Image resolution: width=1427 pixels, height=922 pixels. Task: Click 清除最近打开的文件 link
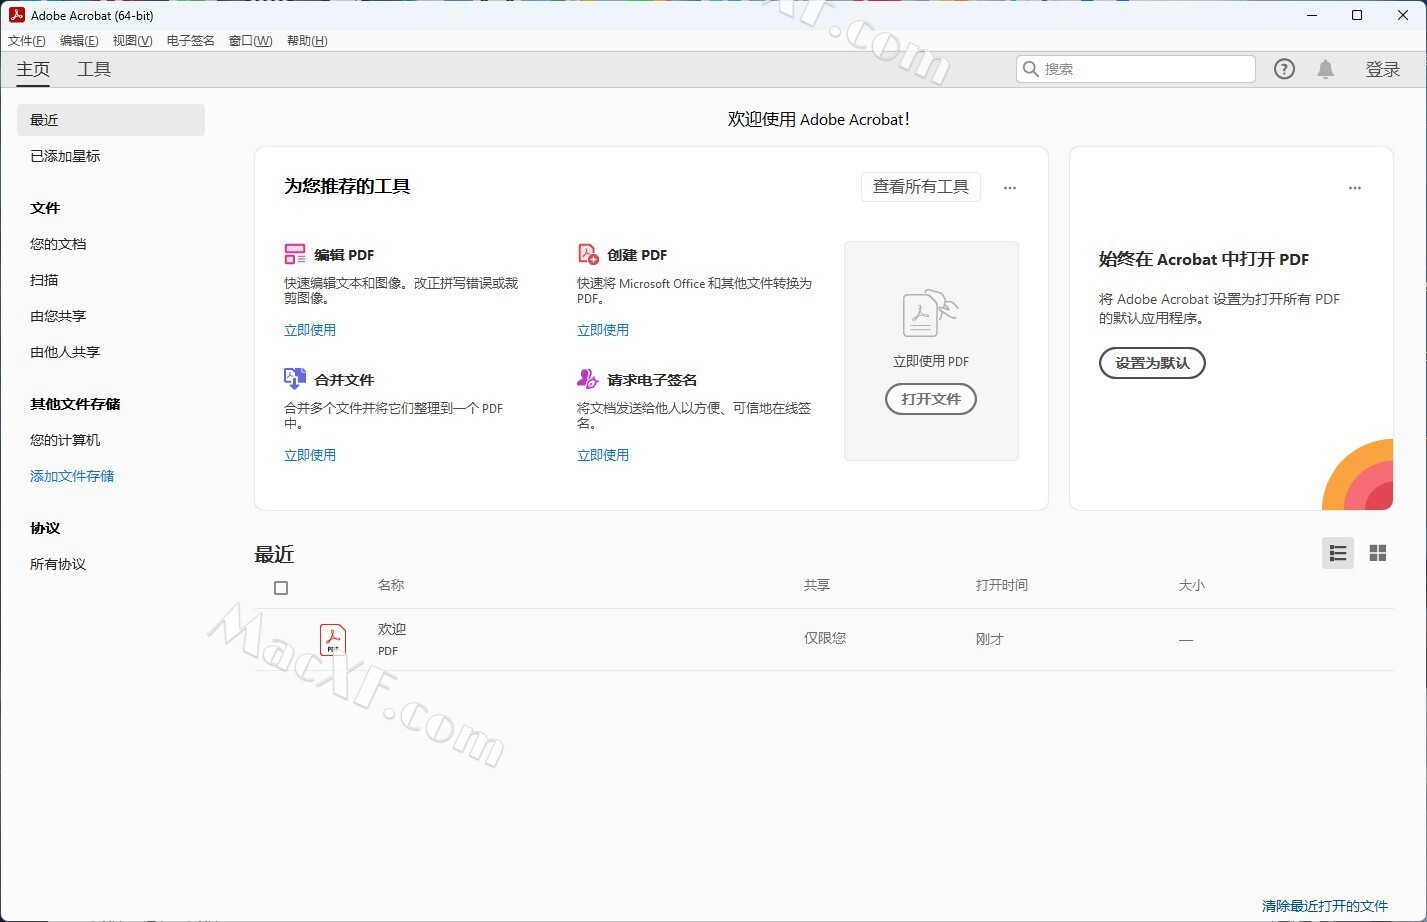(1325, 906)
